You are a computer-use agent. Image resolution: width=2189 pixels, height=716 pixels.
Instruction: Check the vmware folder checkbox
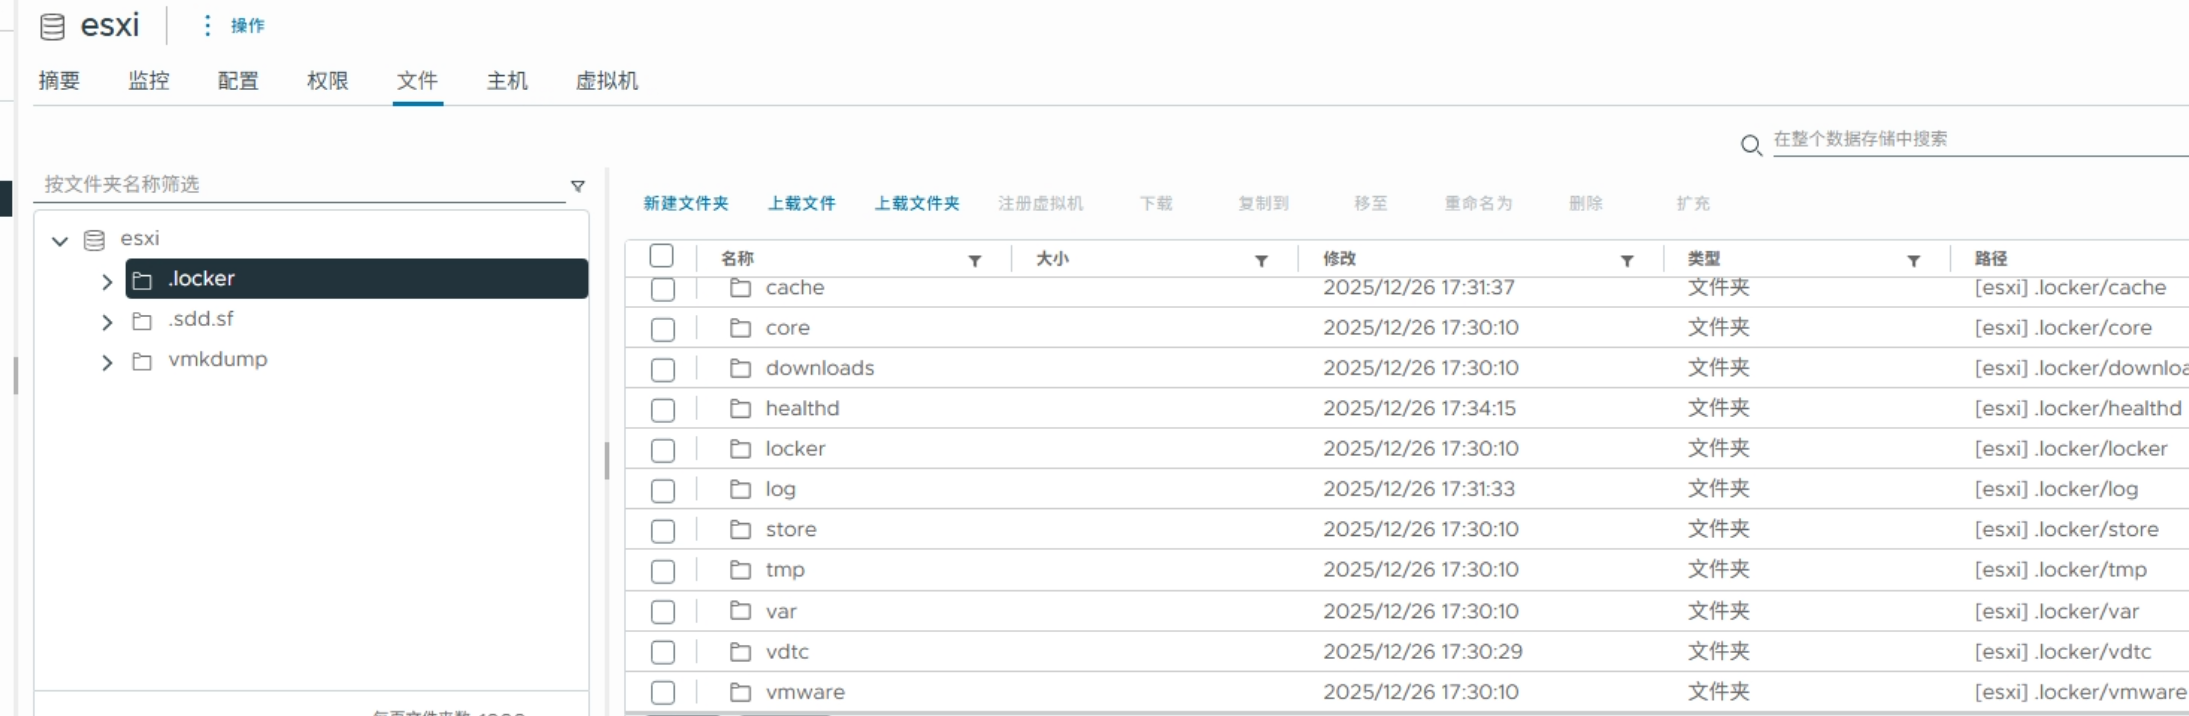pos(662,693)
